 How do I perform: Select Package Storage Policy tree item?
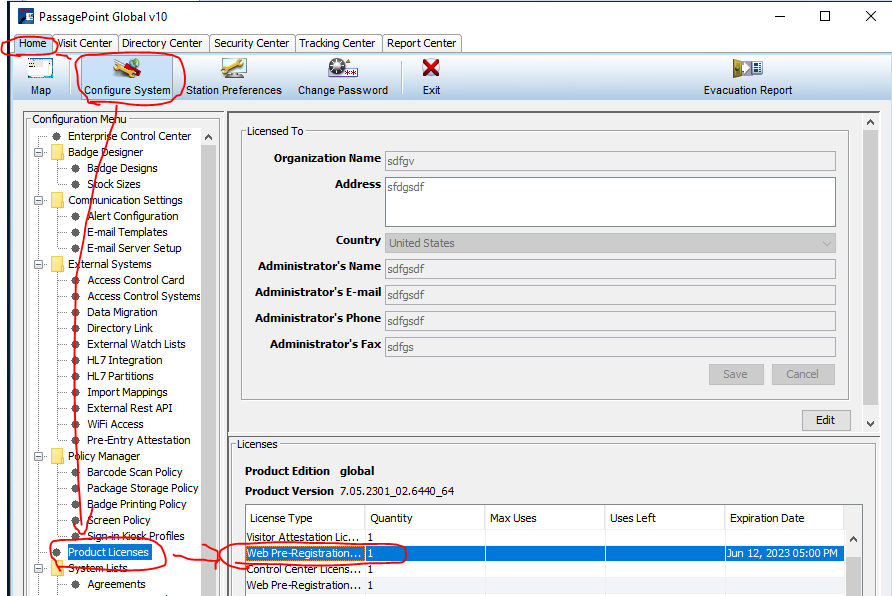(x=143, y=488)
